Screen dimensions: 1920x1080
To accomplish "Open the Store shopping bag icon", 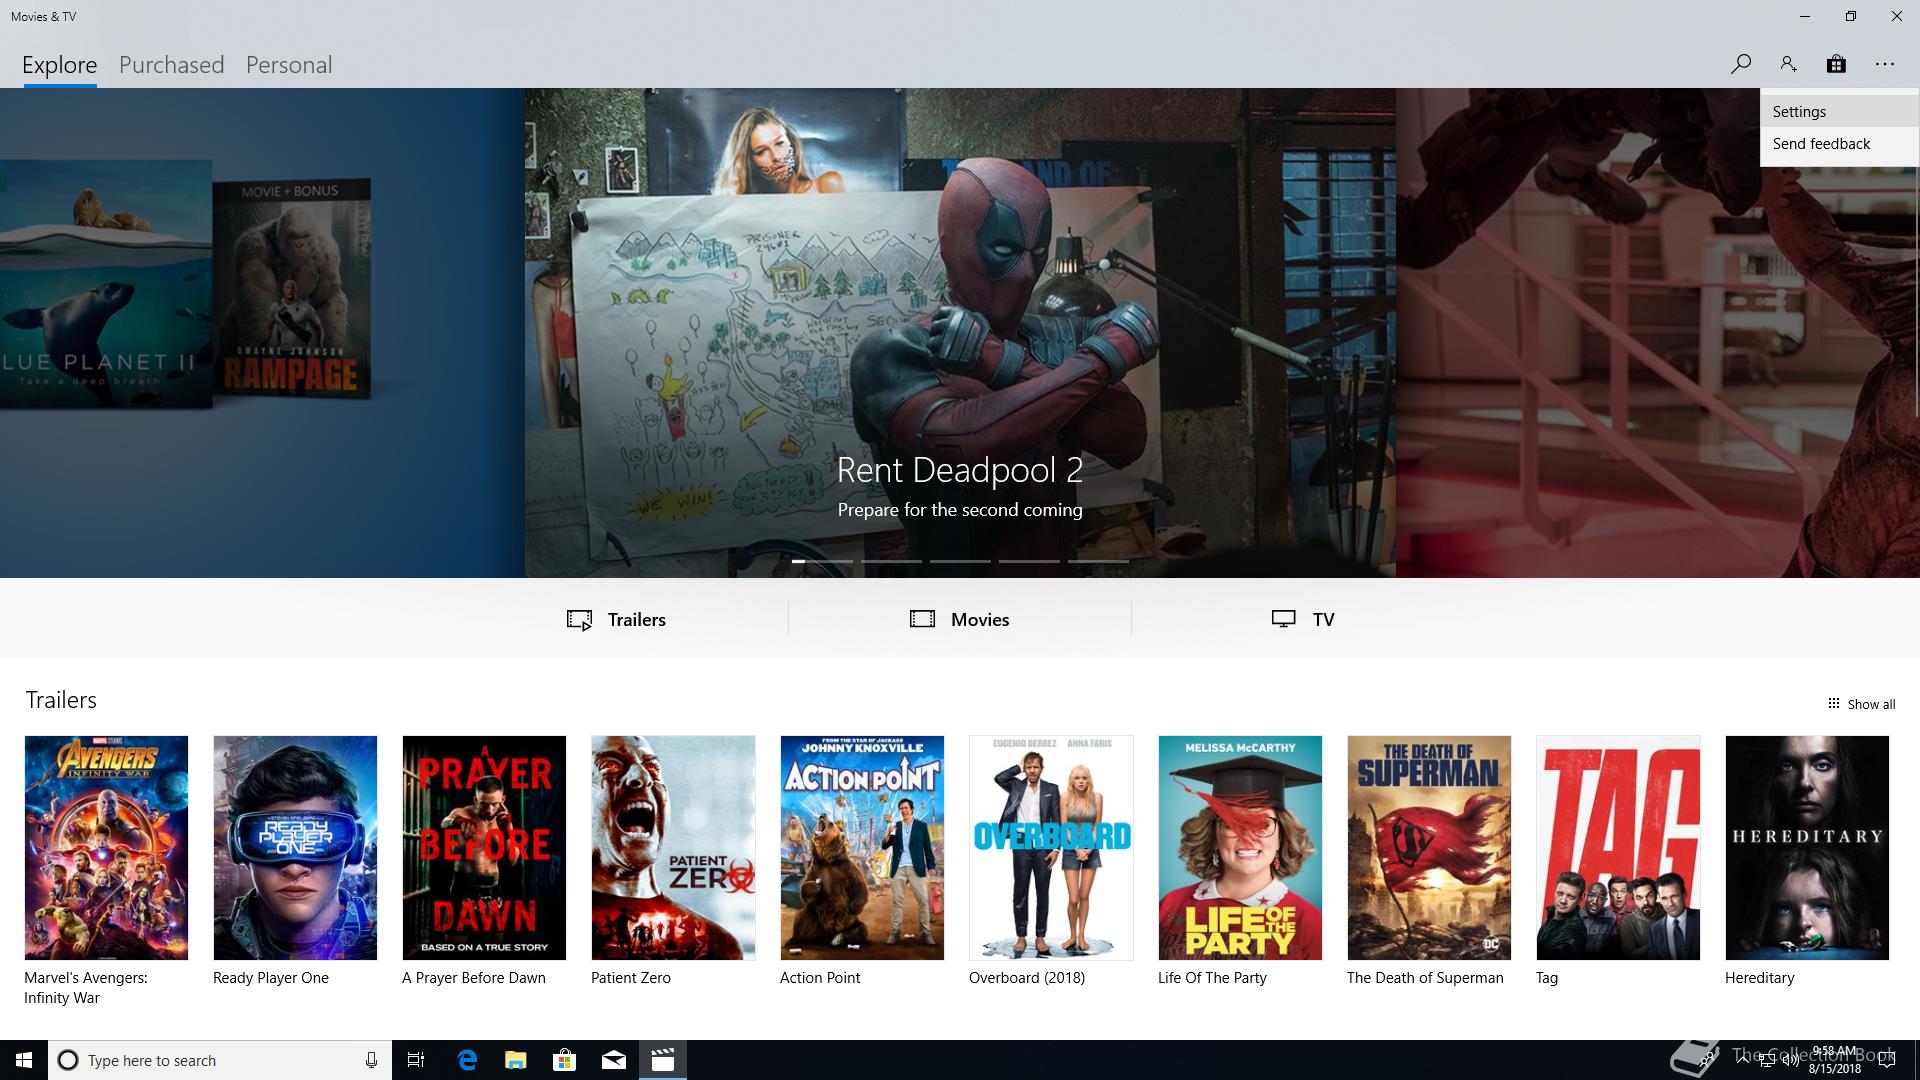I will pos(1836,64).
